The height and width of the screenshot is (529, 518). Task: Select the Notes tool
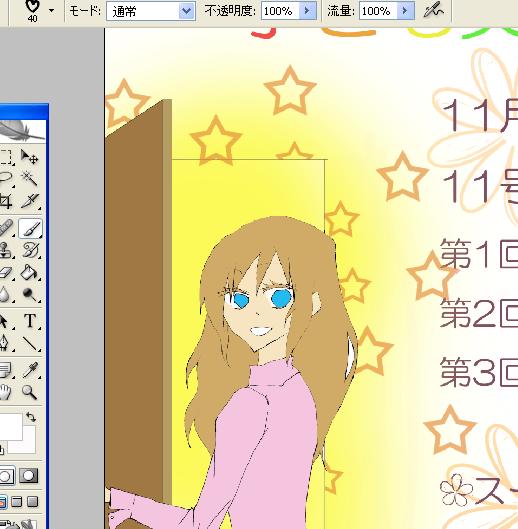click(6, 370)
